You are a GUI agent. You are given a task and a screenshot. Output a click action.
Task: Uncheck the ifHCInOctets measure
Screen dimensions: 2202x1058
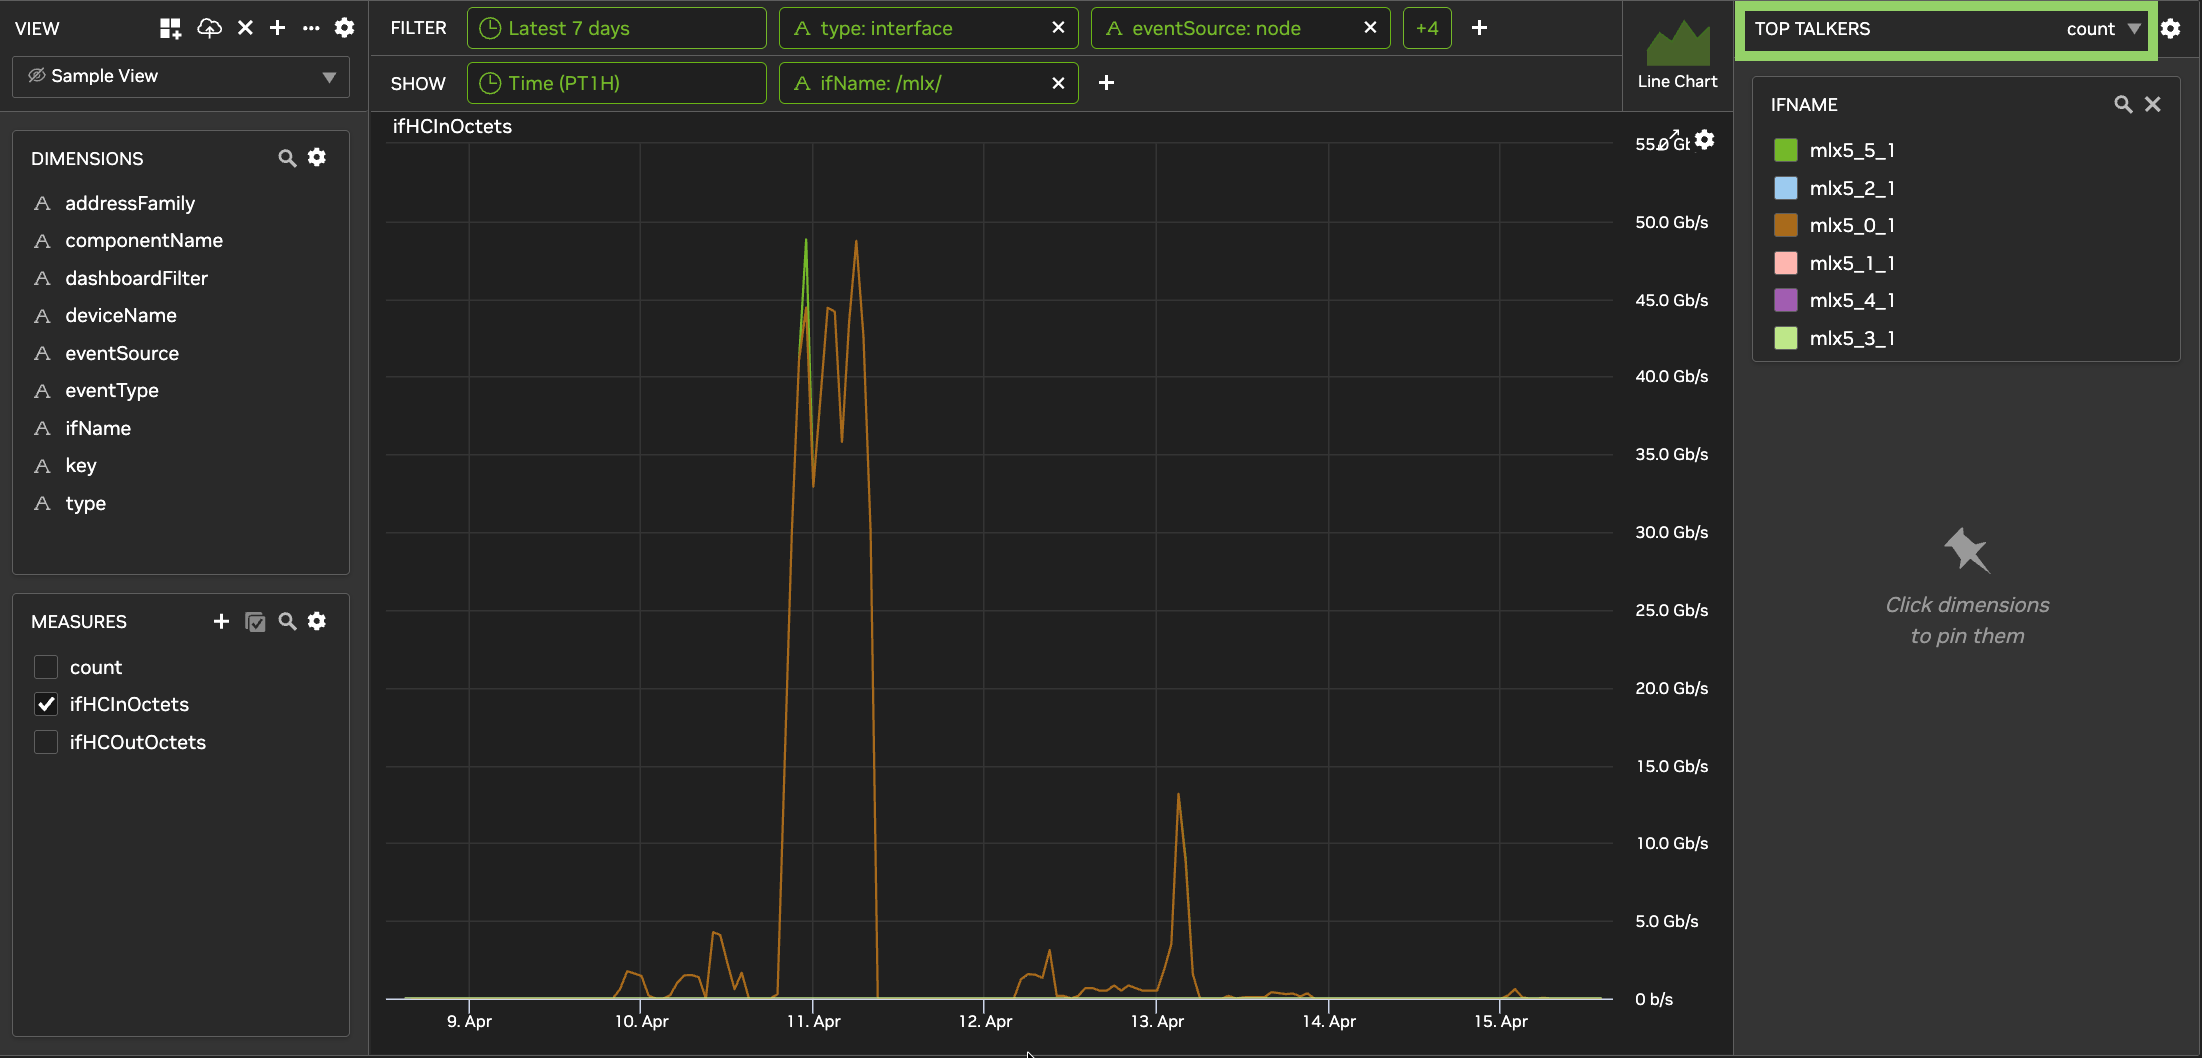pos(46,704)
